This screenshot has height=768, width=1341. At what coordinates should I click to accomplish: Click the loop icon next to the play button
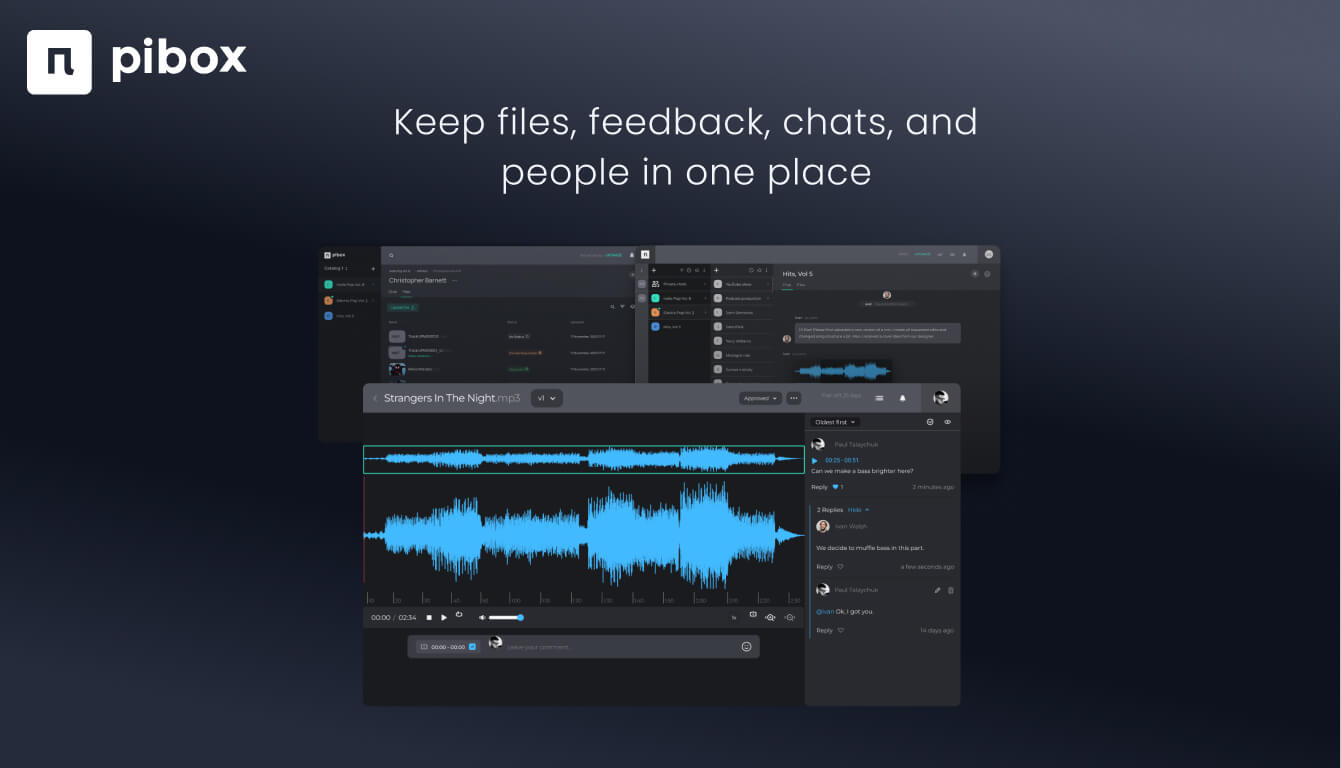pos(460,616)
